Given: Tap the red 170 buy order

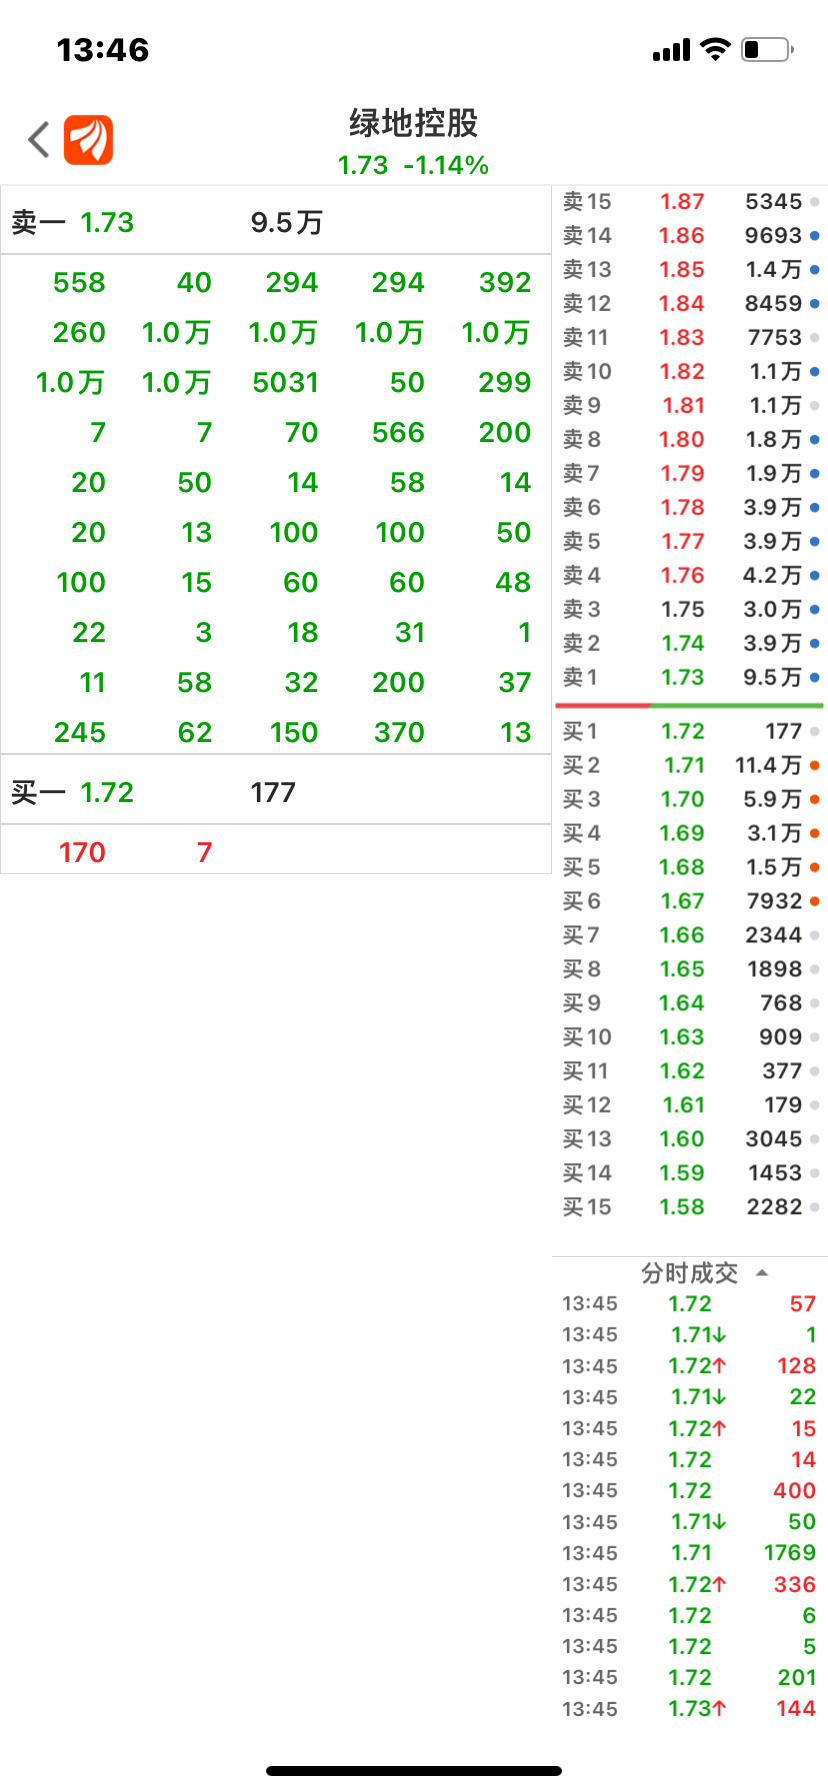Looking at the screenshot, I should (82, 853).
